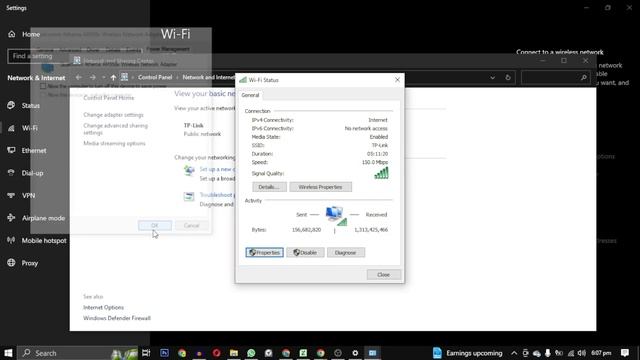Select the General tab in Wi-Fi Status

pos(250,95)
